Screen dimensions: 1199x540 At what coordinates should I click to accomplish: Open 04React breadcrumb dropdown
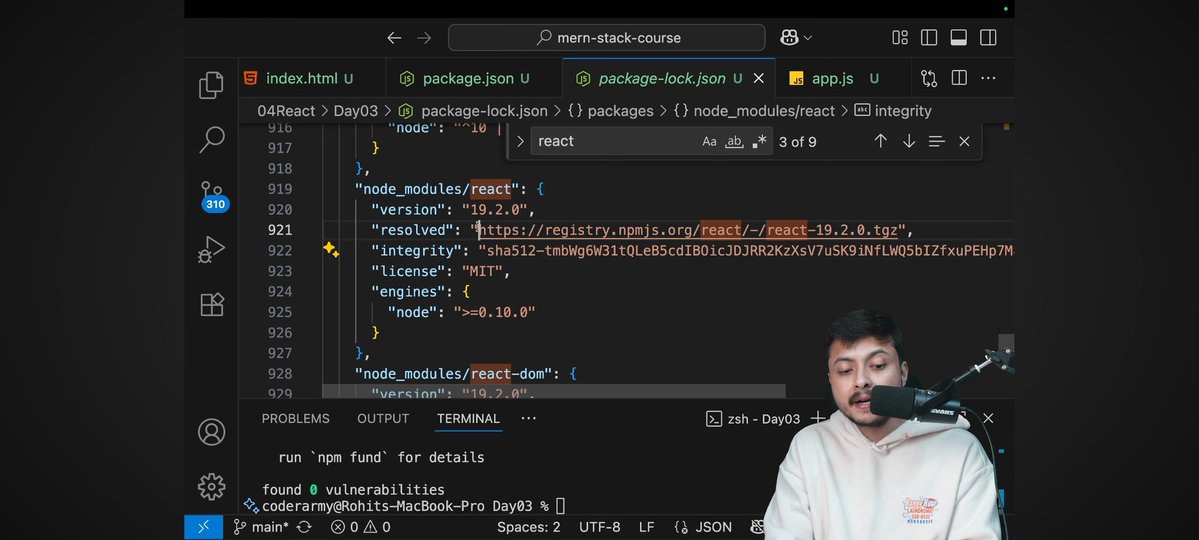pyautogui.click(x=286, y=111)
